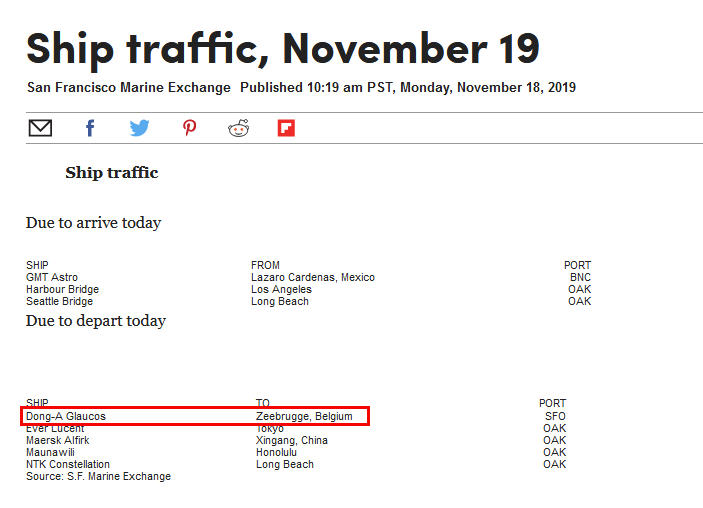Share article on Twitter
Viewport: 703px width, 508px height.
pyautogui.click(x=139, y=128)
